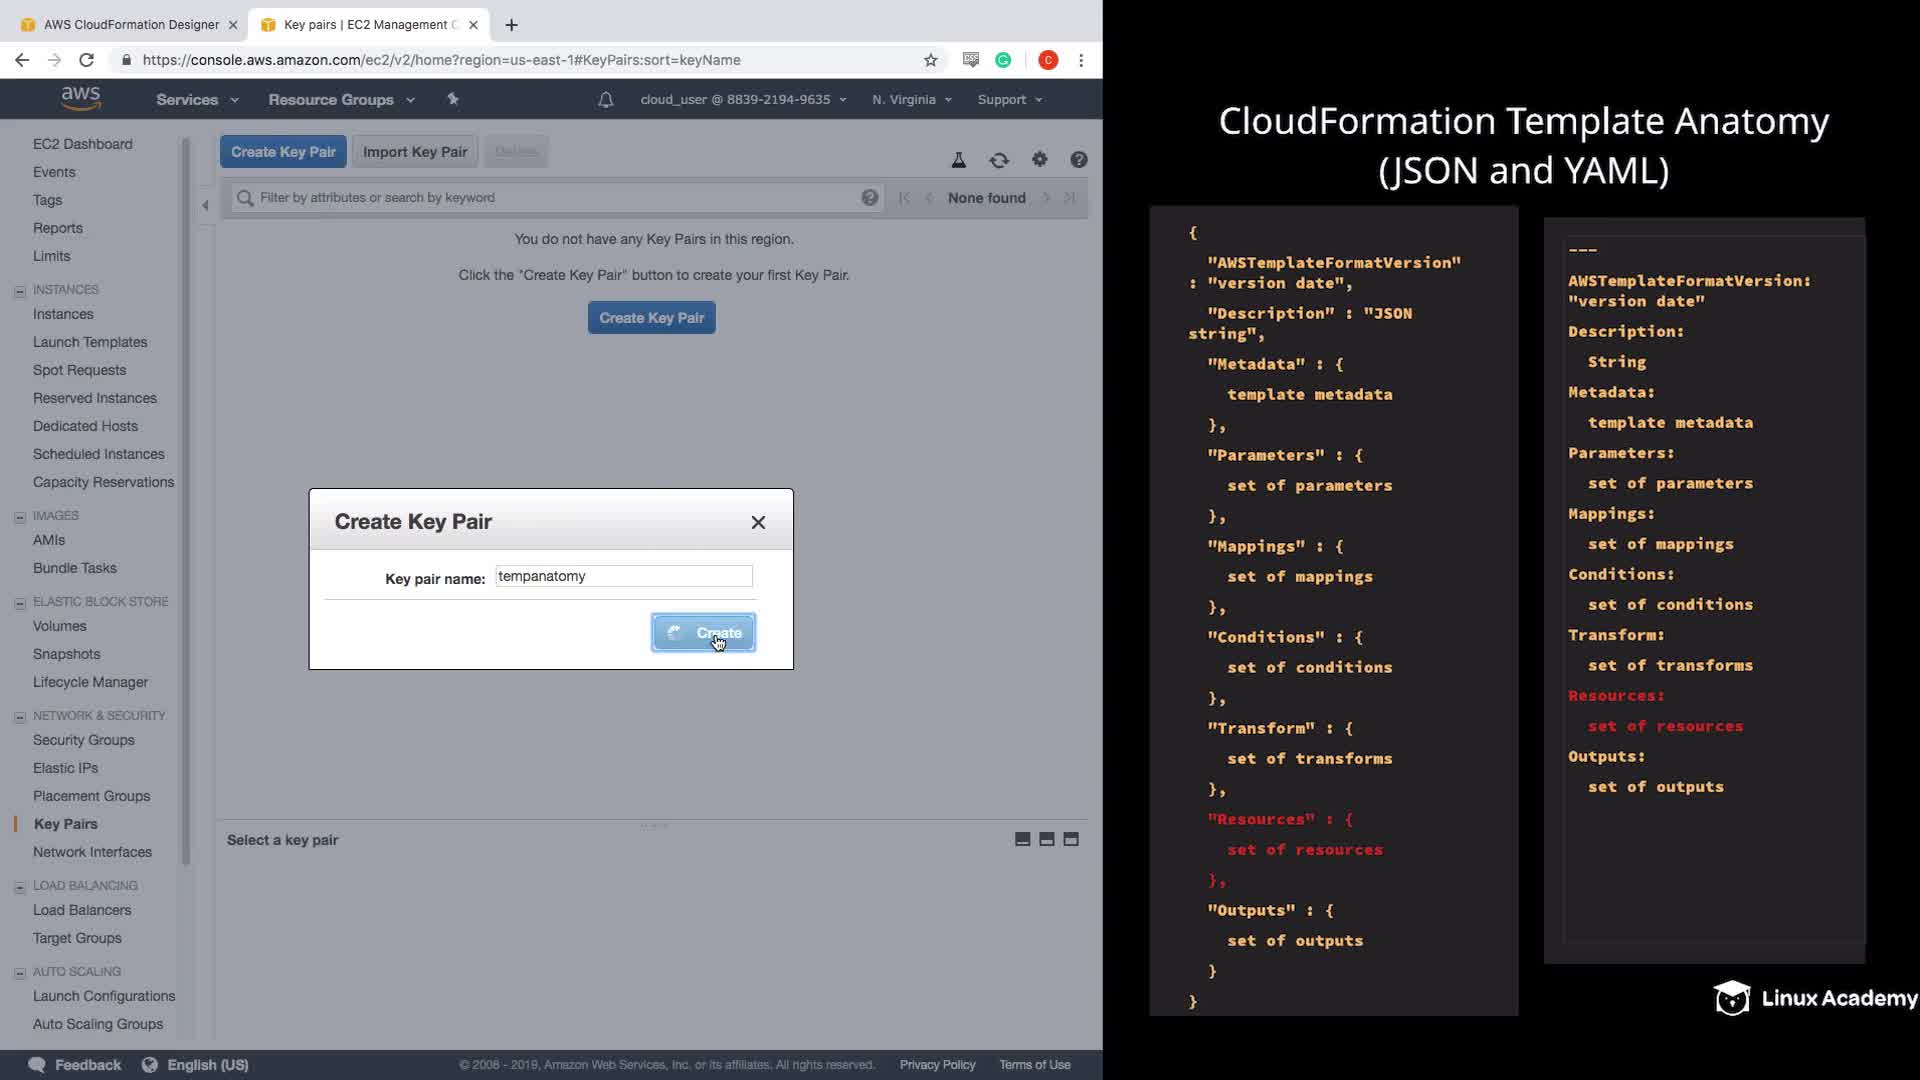Click the Import Key Pair button
1920x1080 pixels.
[x=415, y=152]
